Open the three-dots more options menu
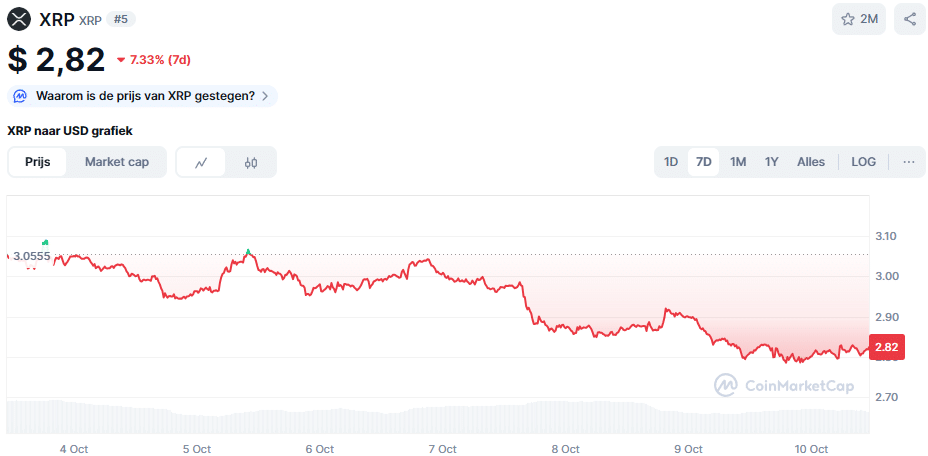 point(908,162)
